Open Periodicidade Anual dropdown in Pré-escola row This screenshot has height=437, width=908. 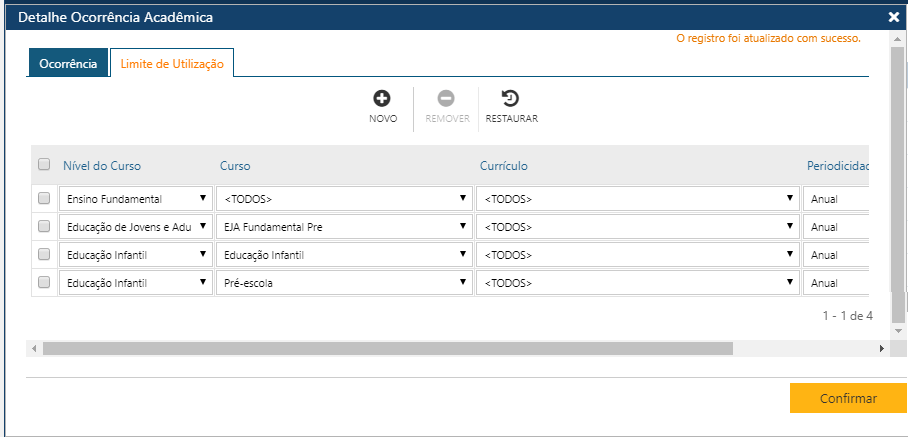click(836, 283)
